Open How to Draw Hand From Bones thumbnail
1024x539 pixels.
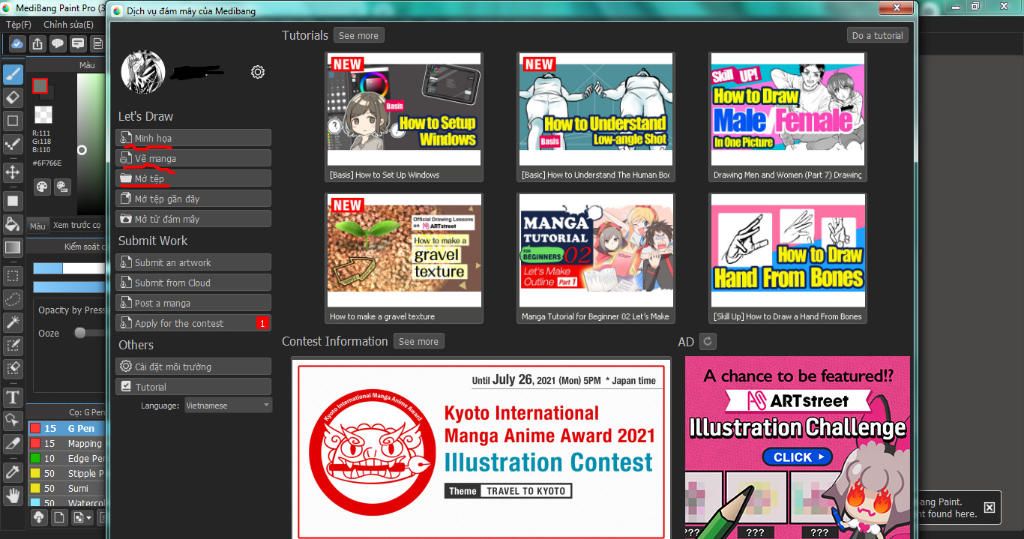(x=788, y=250)
